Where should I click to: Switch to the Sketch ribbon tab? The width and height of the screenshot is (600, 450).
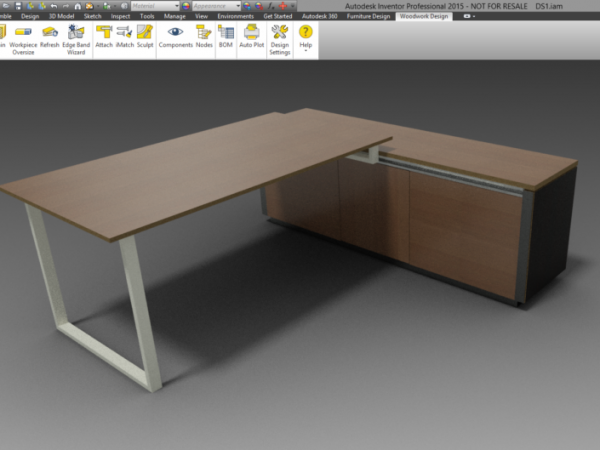click(x=91, y=17)
